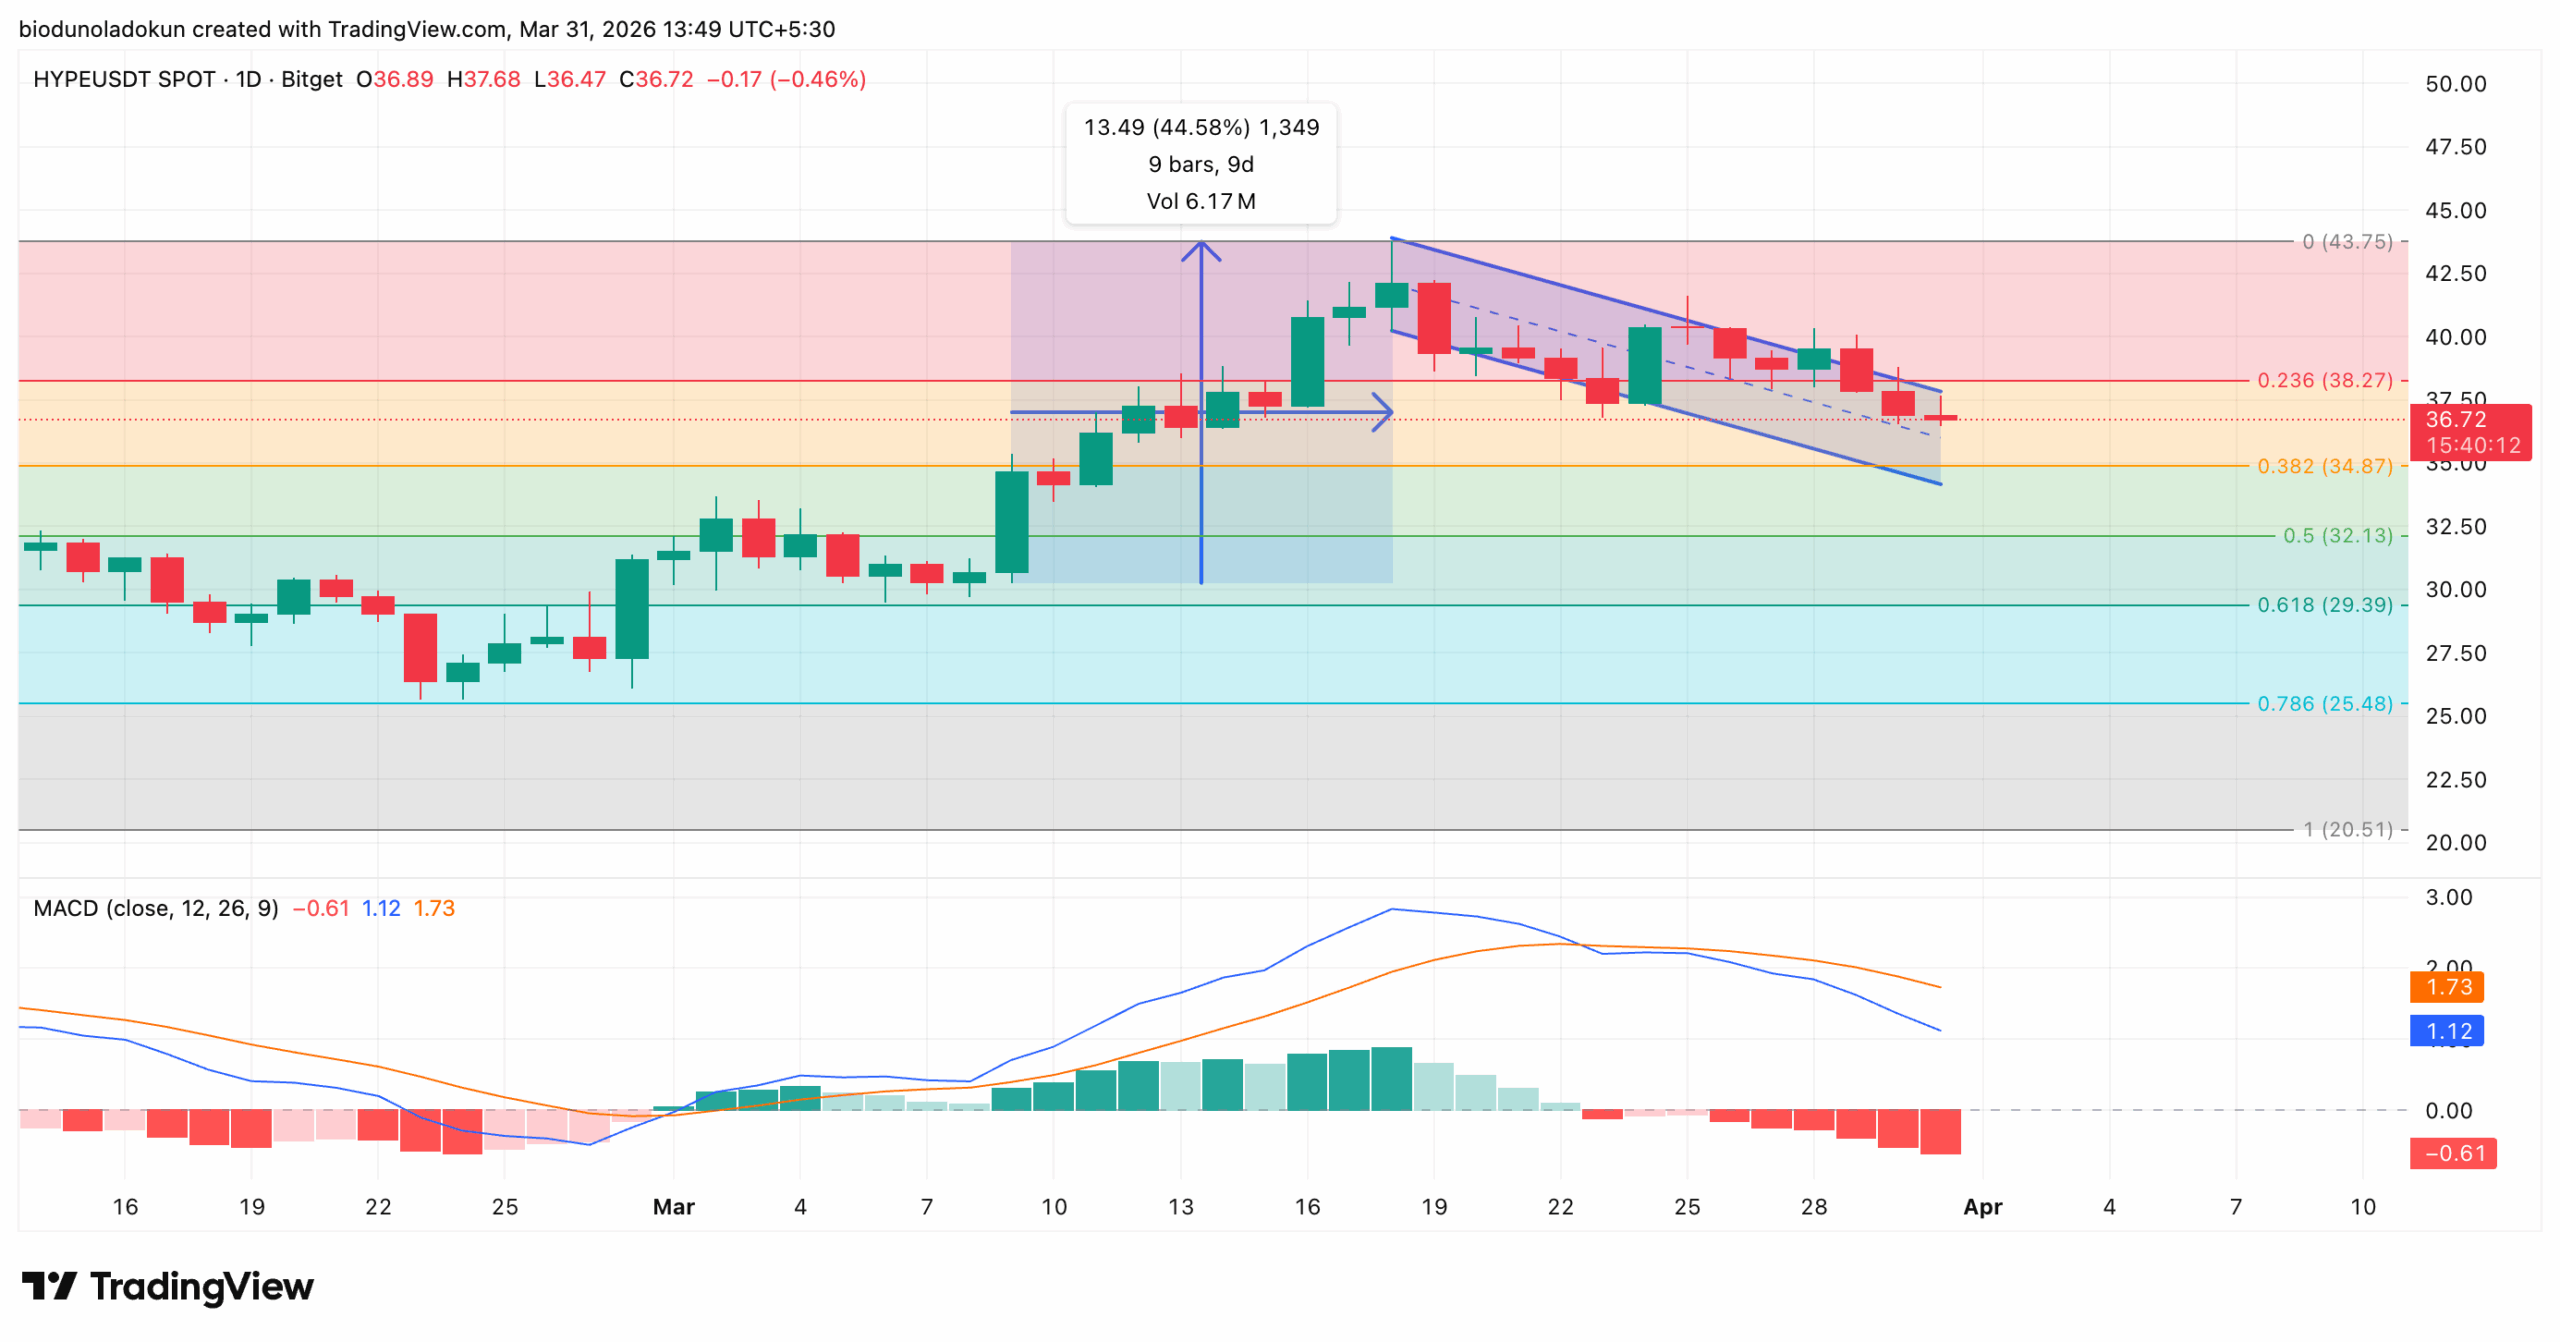Image resolution: width=2560 pixels, height=1342 pixels.
Task: Click the 3.00 label on MACD axis
Action: [x=2447, y=898]
